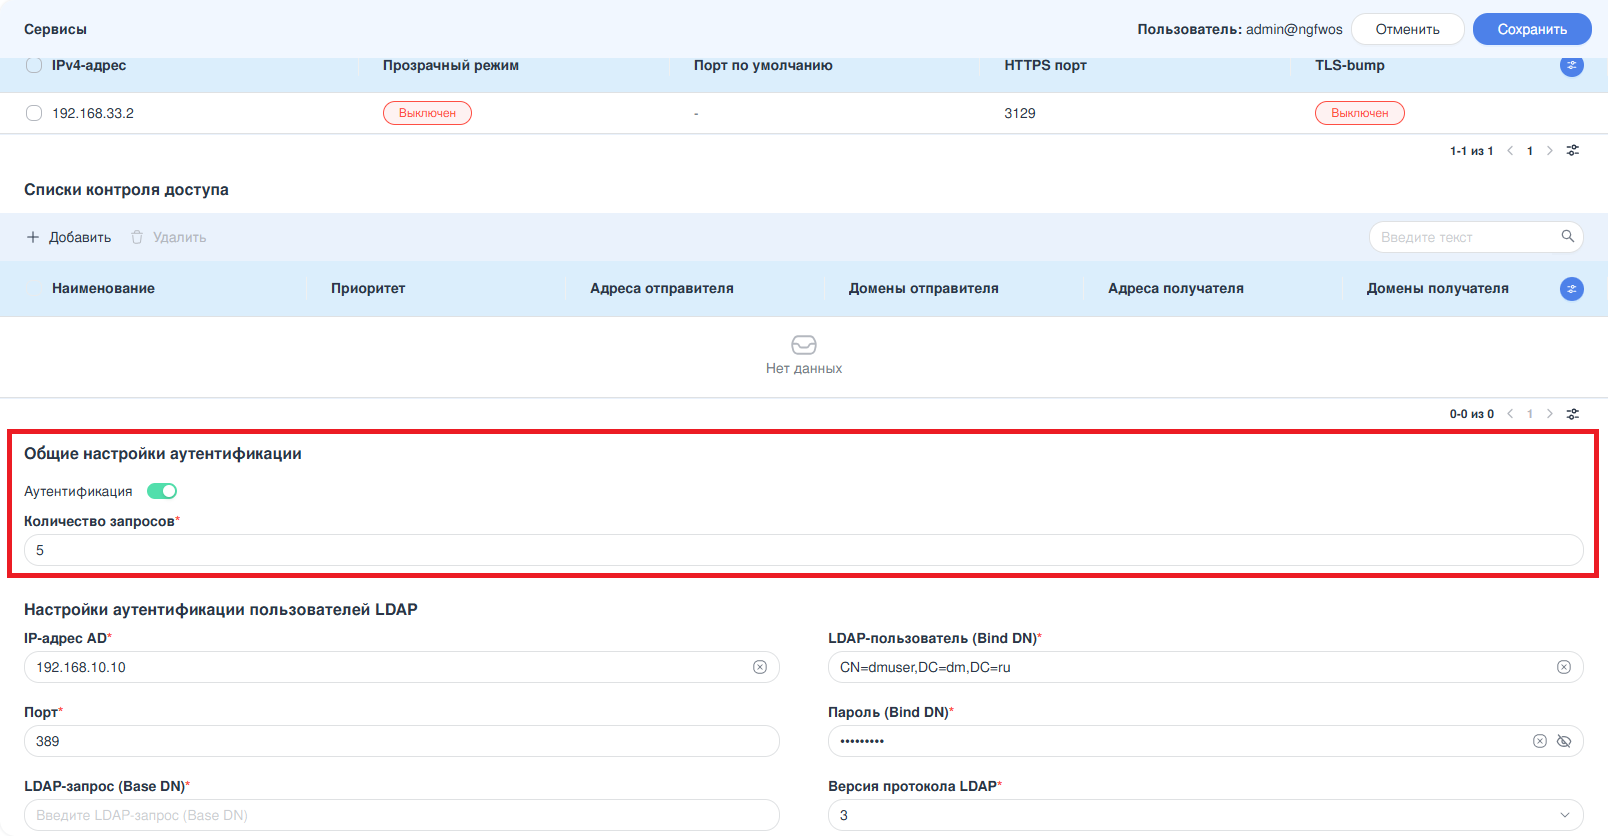This screenshot has width=1608, height=836.
Task: Open table settings icon next to 1-1 из 1
Action: [x=1573, y=151]
